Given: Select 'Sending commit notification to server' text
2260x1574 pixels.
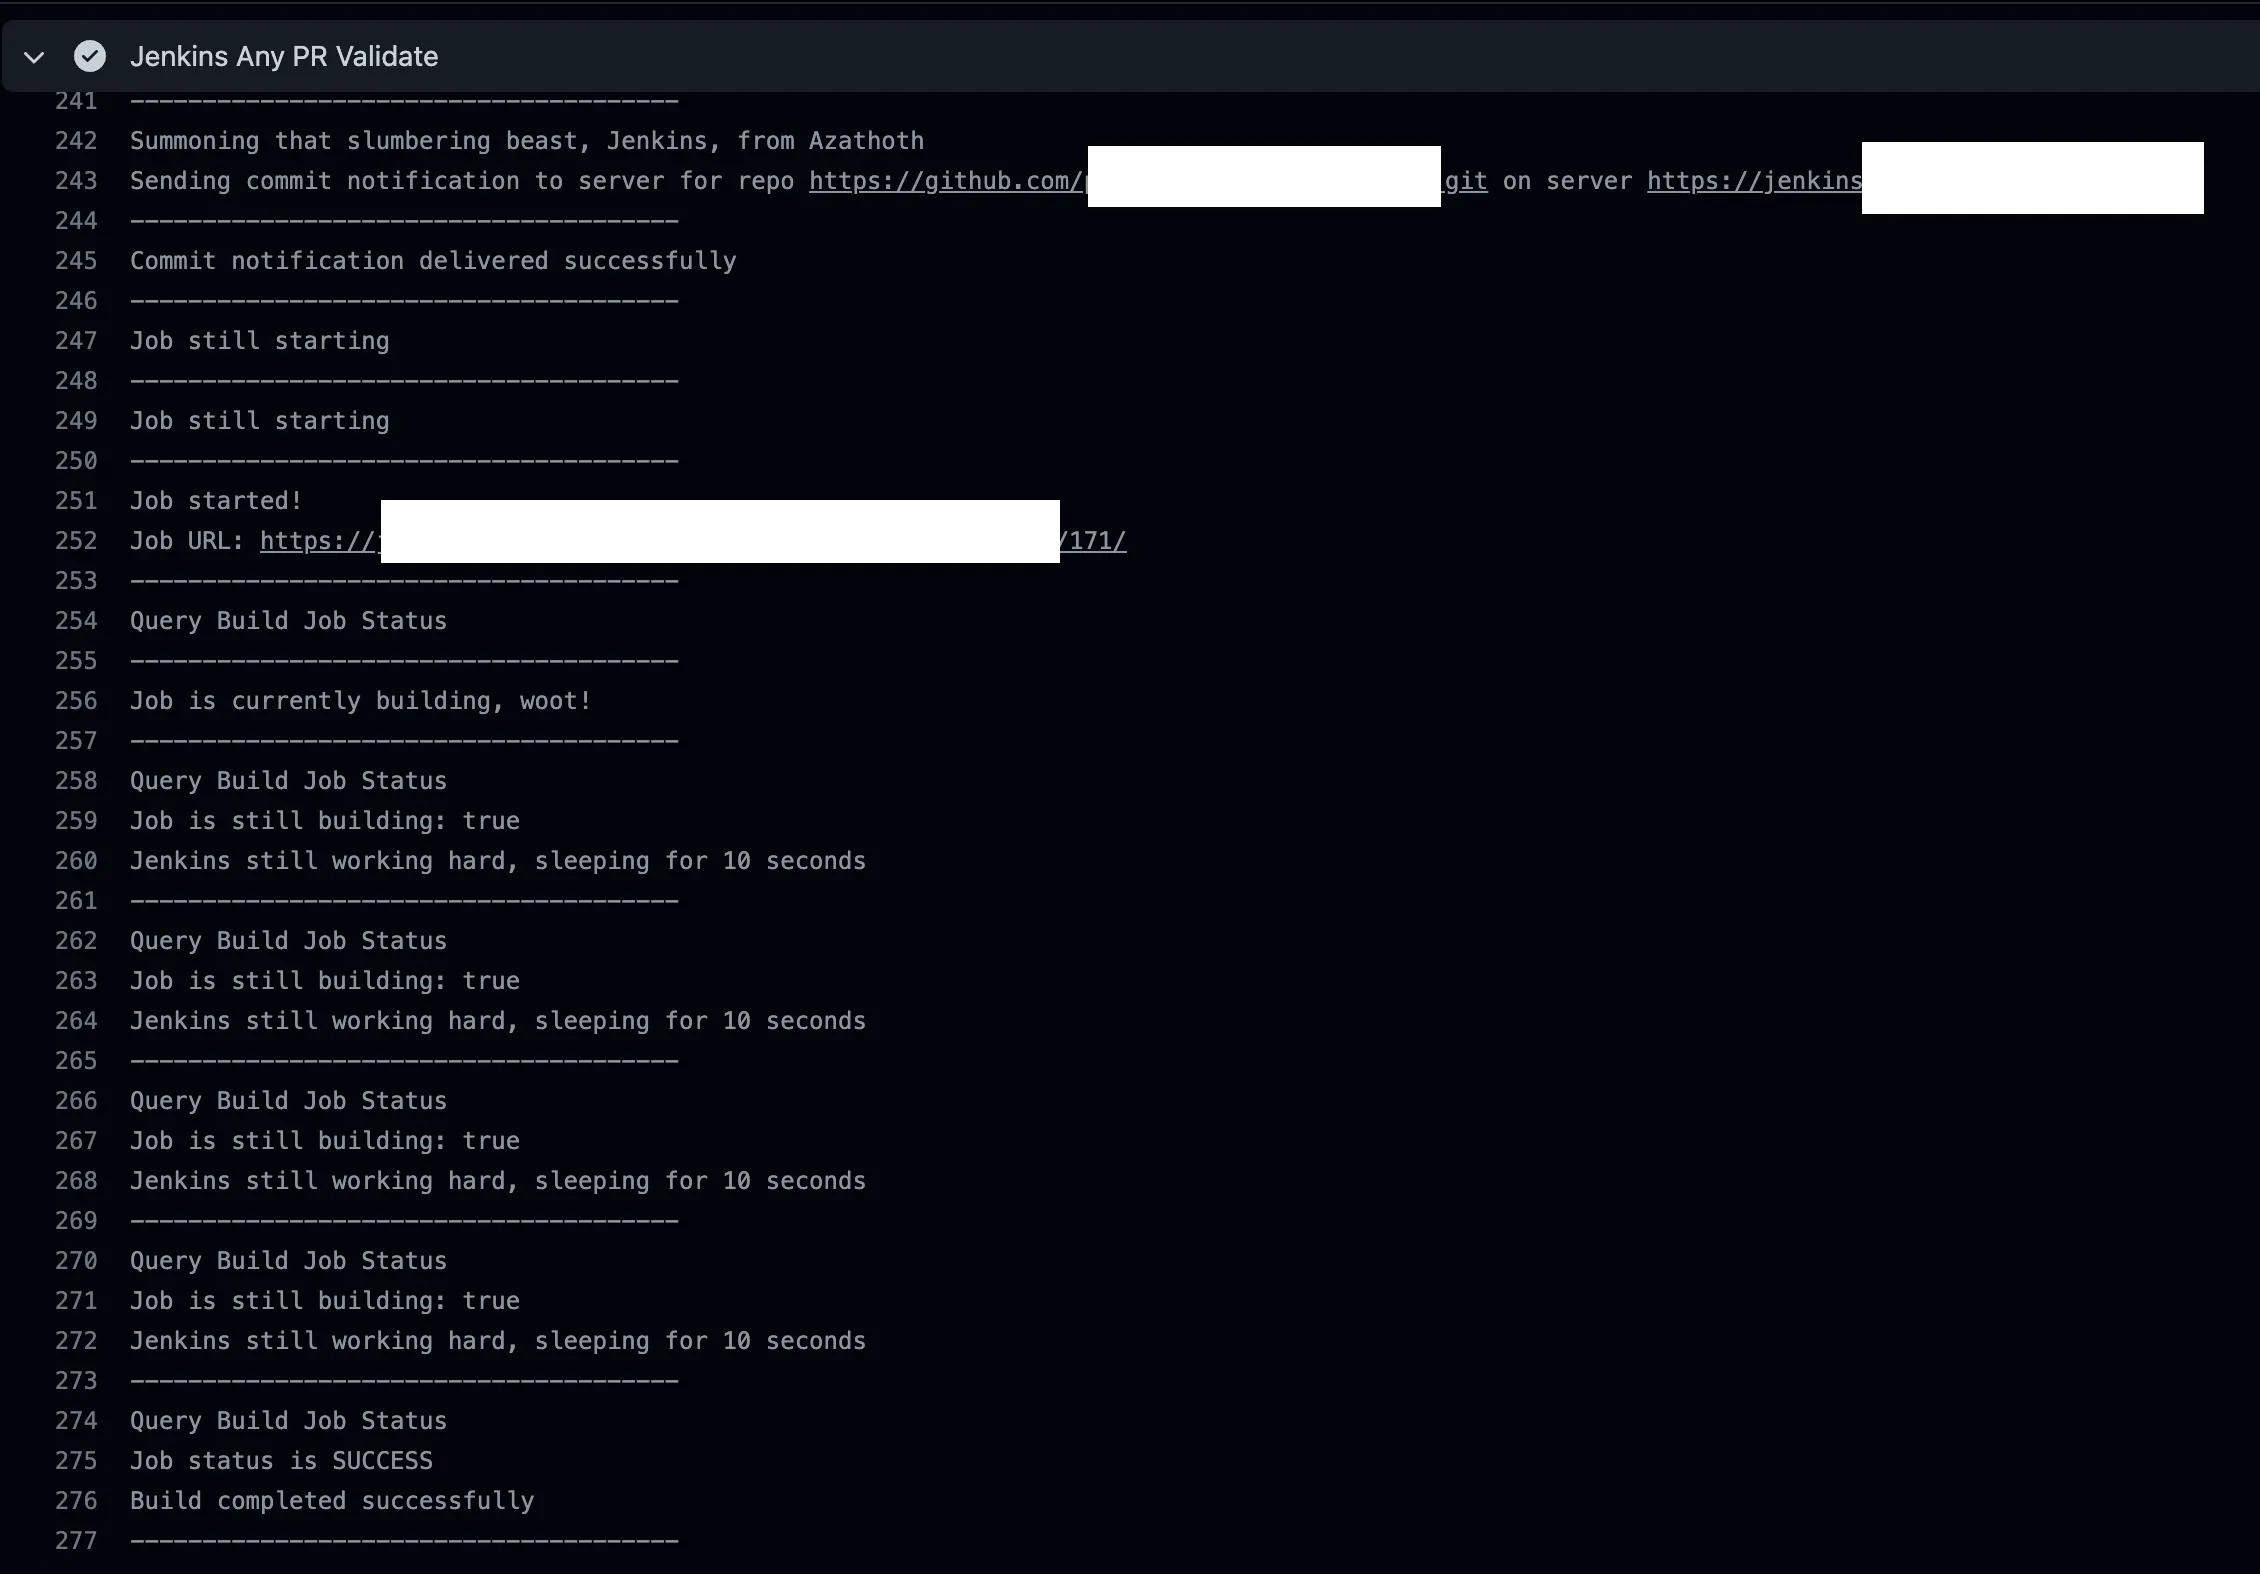Looking at the screenshot, I should pyautogui.click(x=397, y=181).
